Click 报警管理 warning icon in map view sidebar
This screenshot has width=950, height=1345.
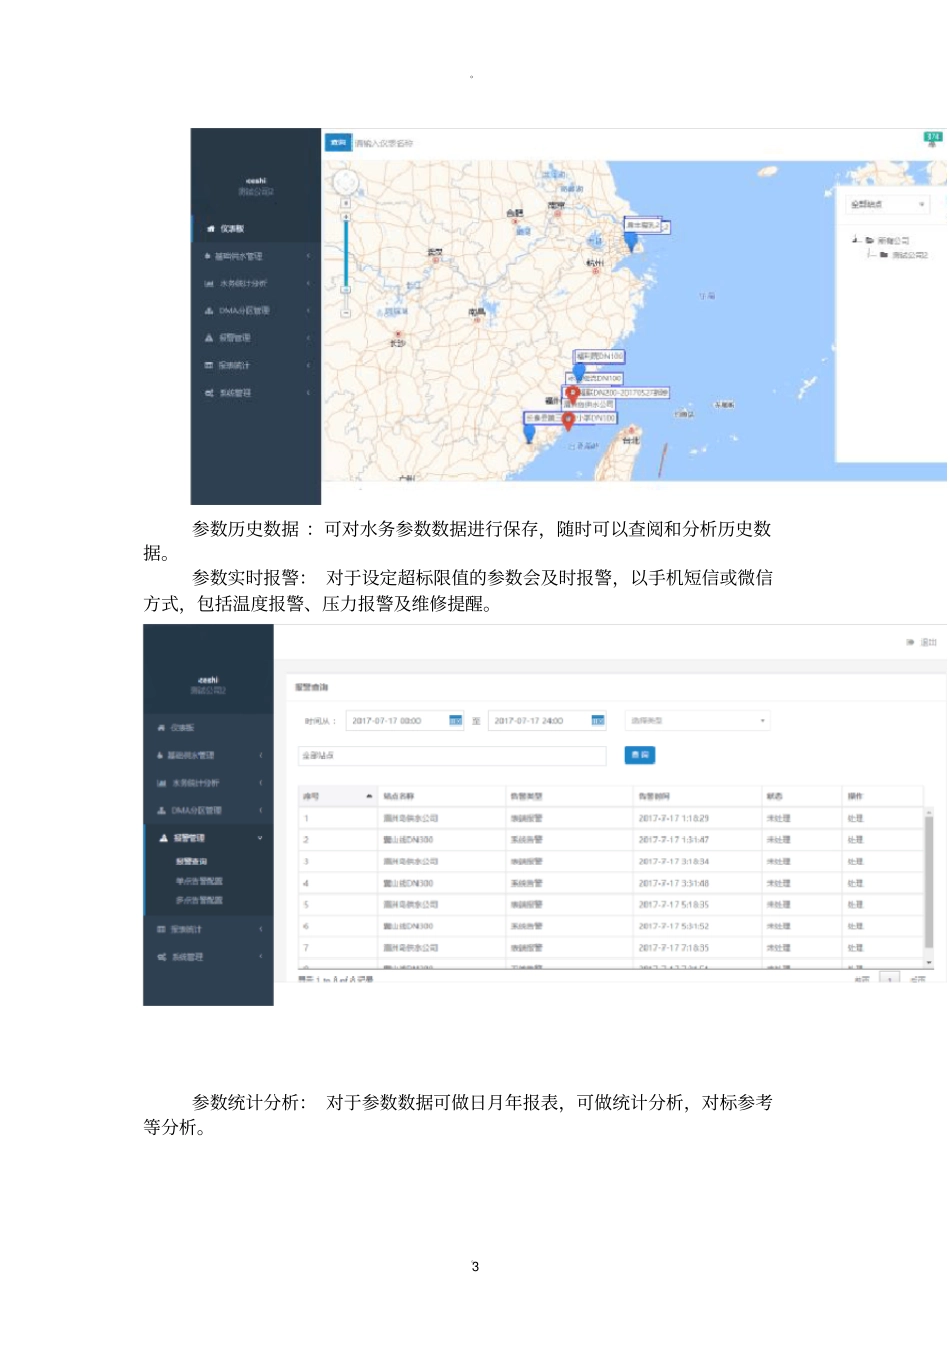(209, 338)
